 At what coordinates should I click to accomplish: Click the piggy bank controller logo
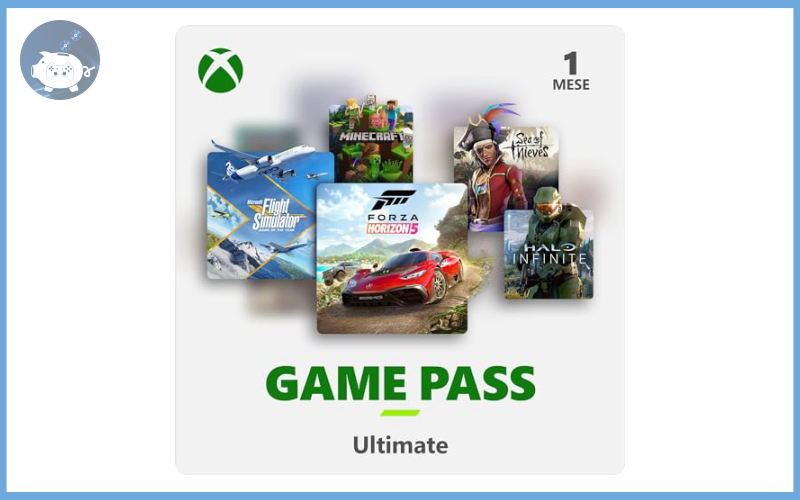(60, 60)
